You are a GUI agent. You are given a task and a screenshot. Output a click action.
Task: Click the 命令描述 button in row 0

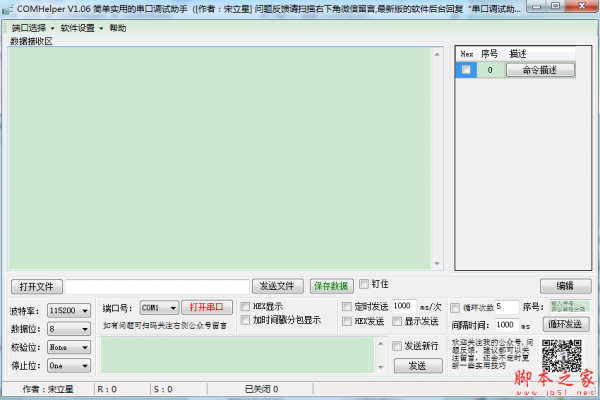coord(540,70)
